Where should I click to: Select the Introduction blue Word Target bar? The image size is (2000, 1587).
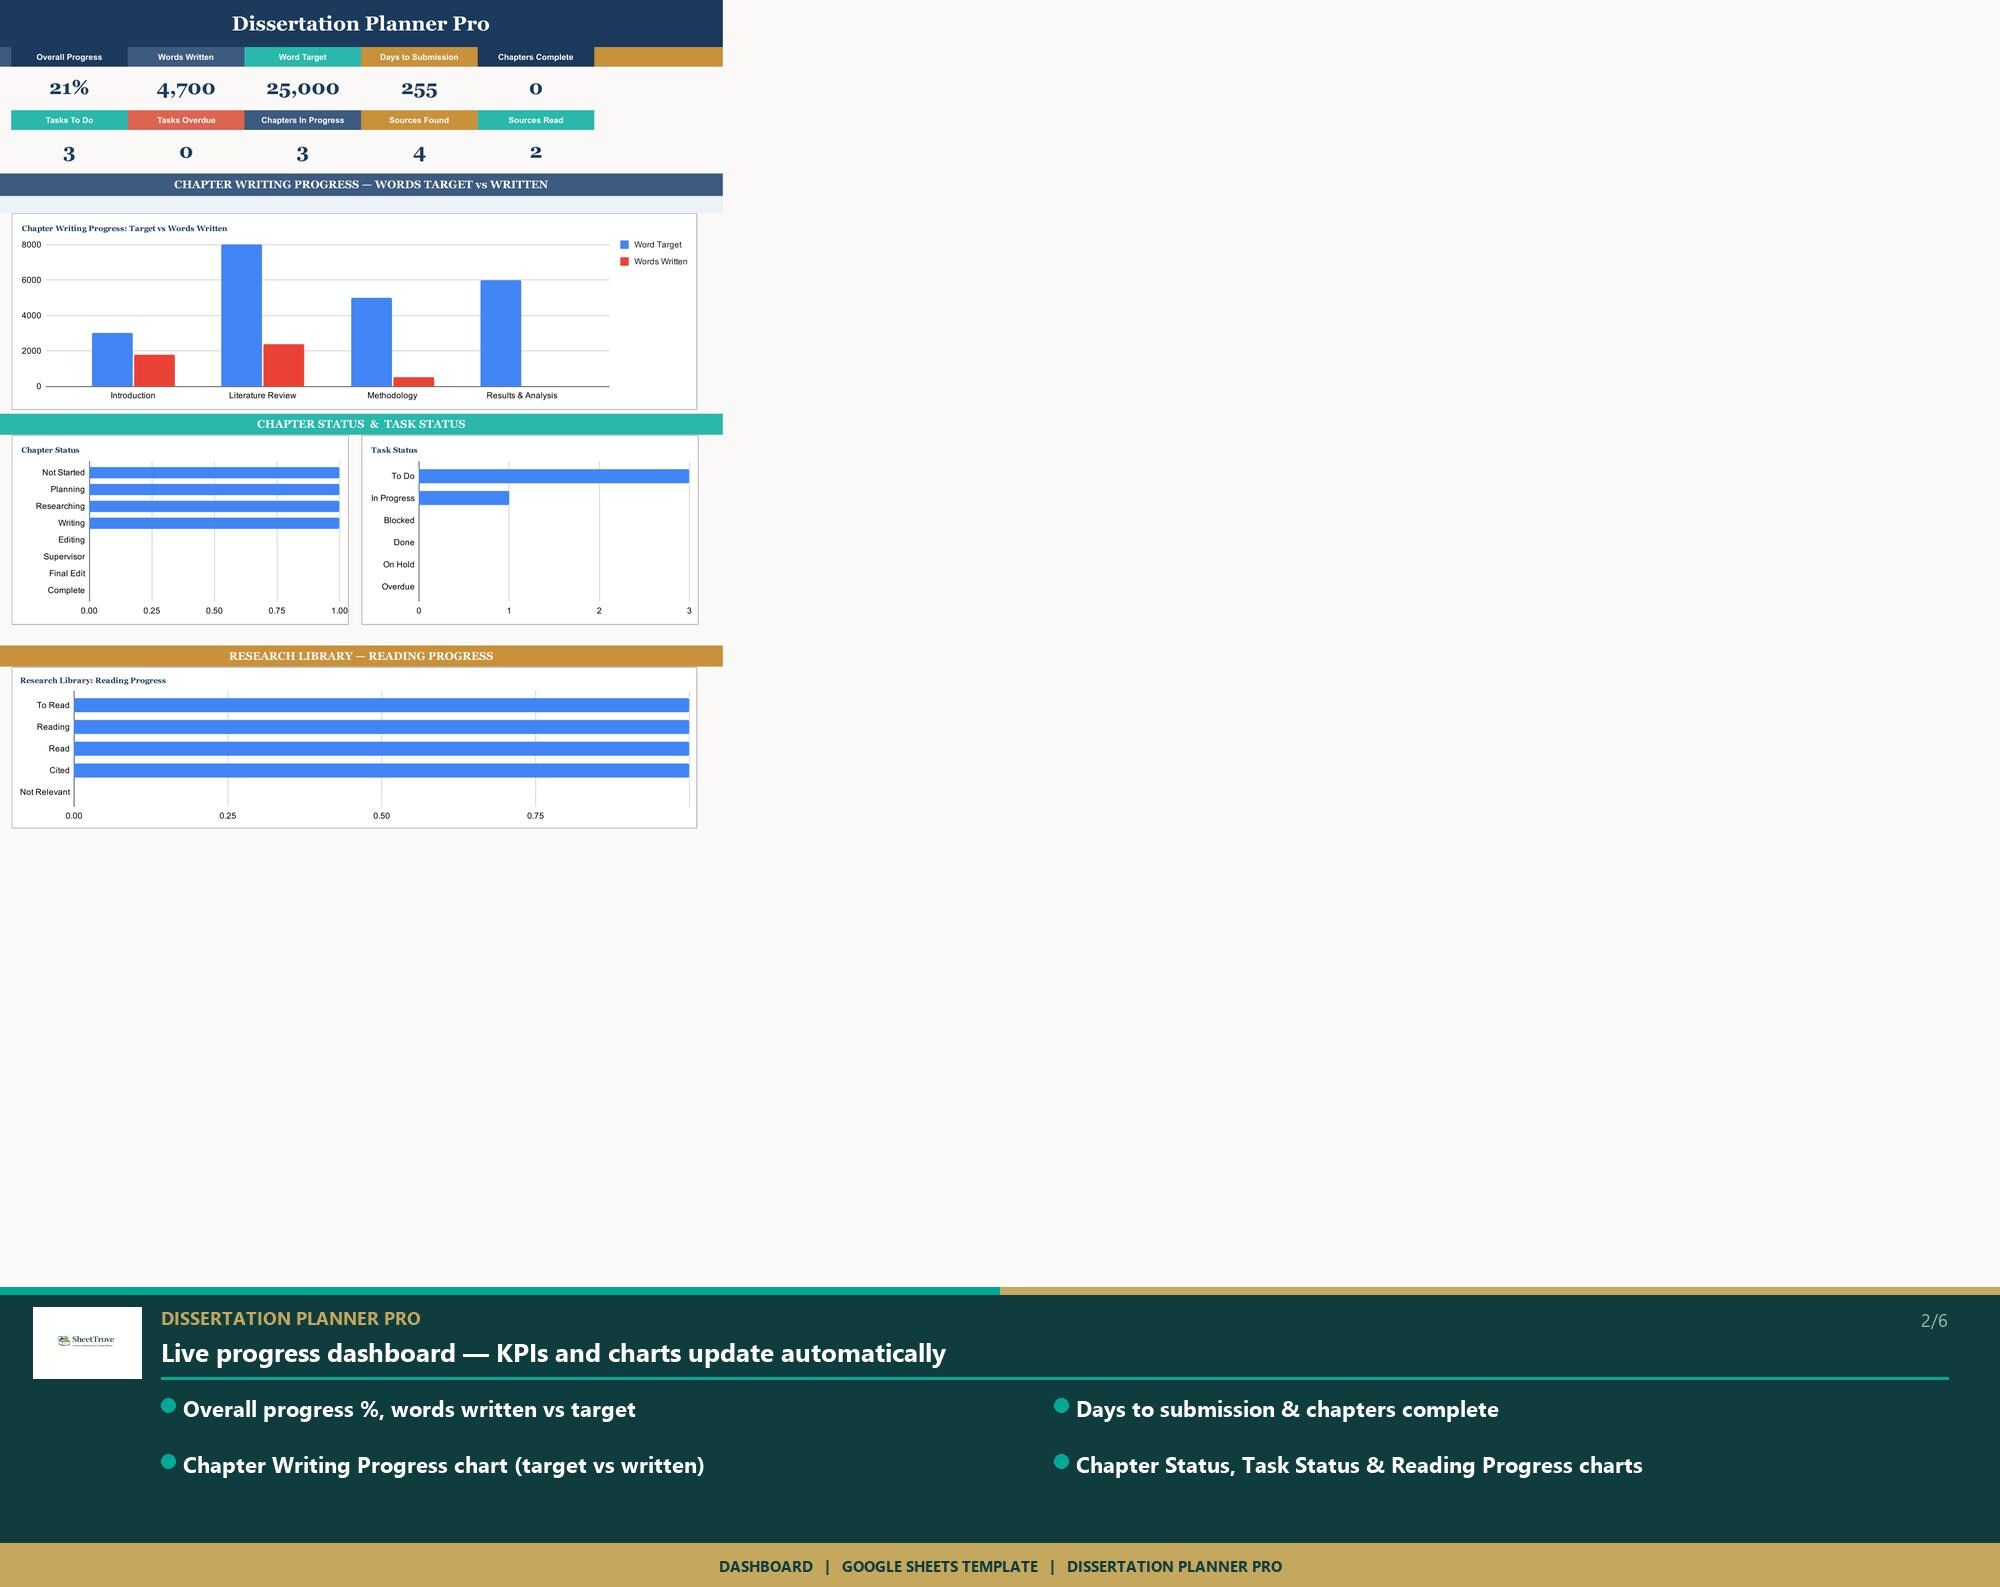pos(112,360)
